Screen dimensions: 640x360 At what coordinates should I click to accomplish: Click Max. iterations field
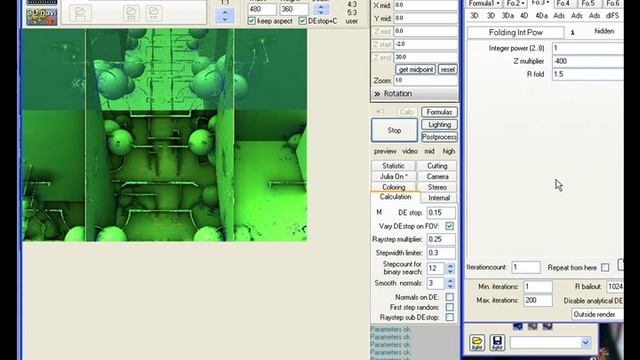[538, 300]
